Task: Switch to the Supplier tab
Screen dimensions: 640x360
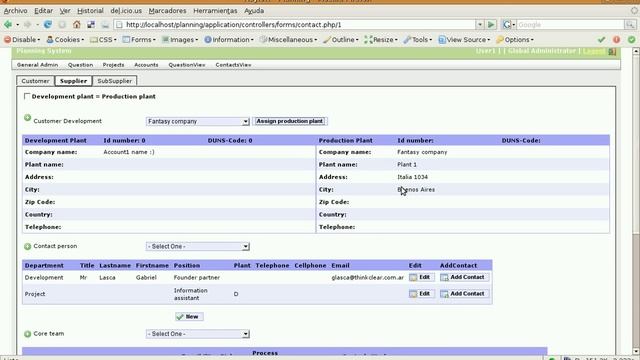Action: [73, 81]
